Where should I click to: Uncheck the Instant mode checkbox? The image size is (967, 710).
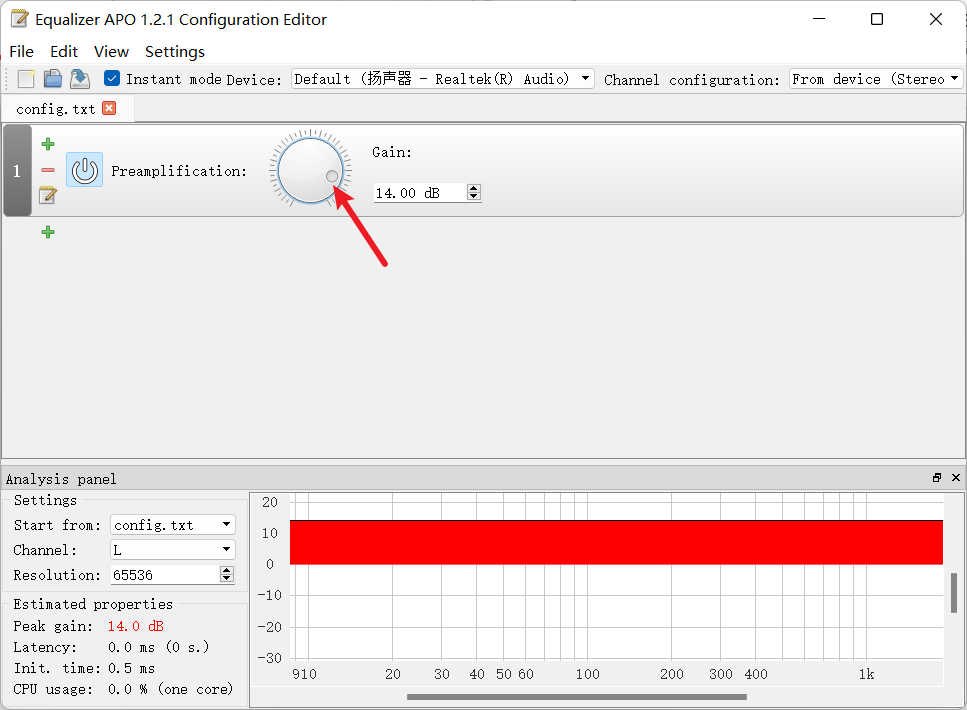coord(112,79)
